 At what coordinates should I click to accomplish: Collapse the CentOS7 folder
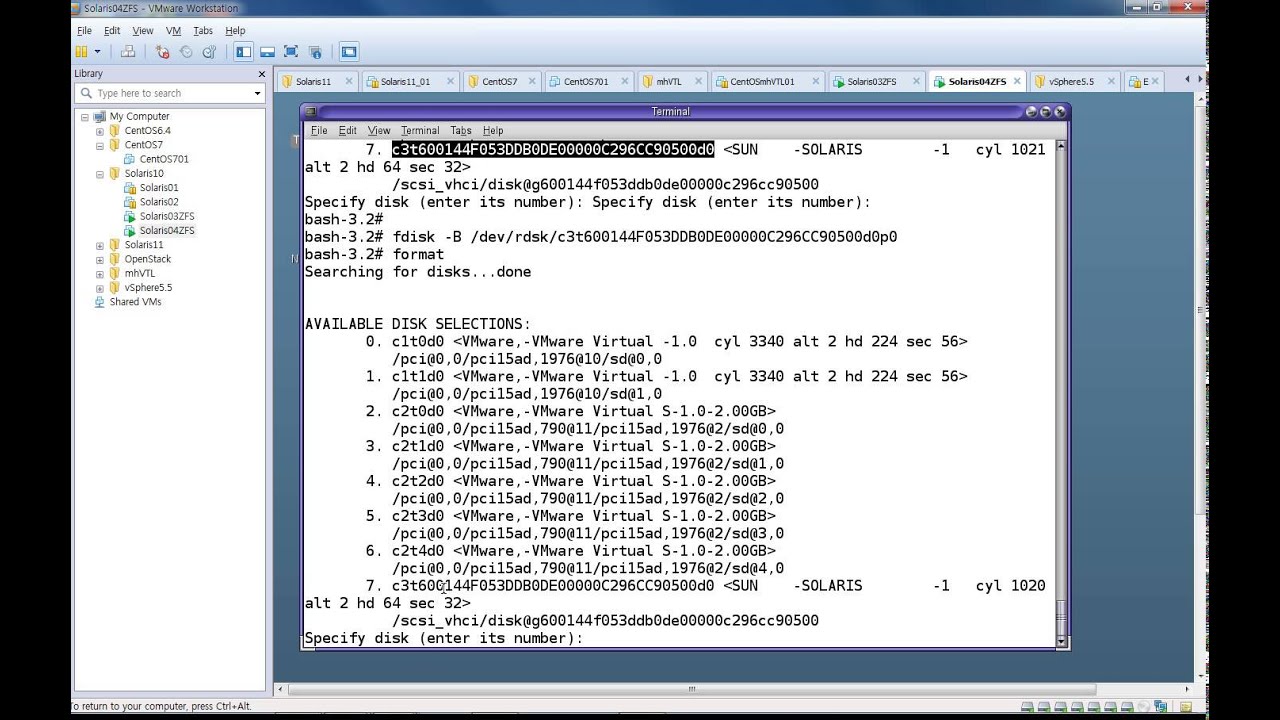coord(100,145)
